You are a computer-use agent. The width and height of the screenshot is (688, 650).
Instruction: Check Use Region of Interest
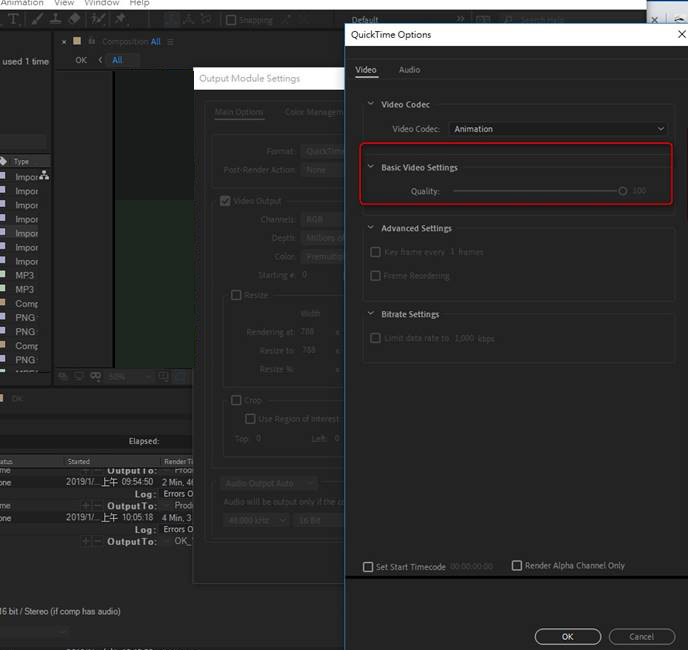(x=250, y=419)
